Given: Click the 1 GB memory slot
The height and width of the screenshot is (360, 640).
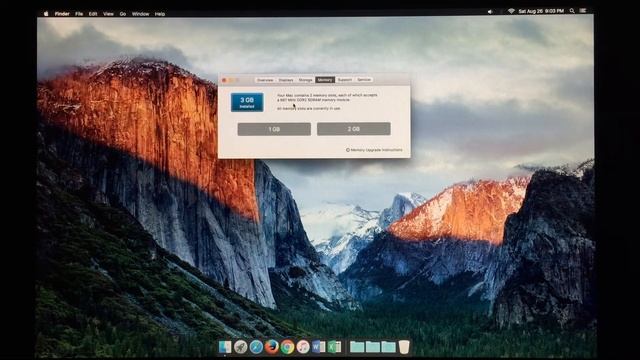Looking at the screenshot, I should 274,129.
